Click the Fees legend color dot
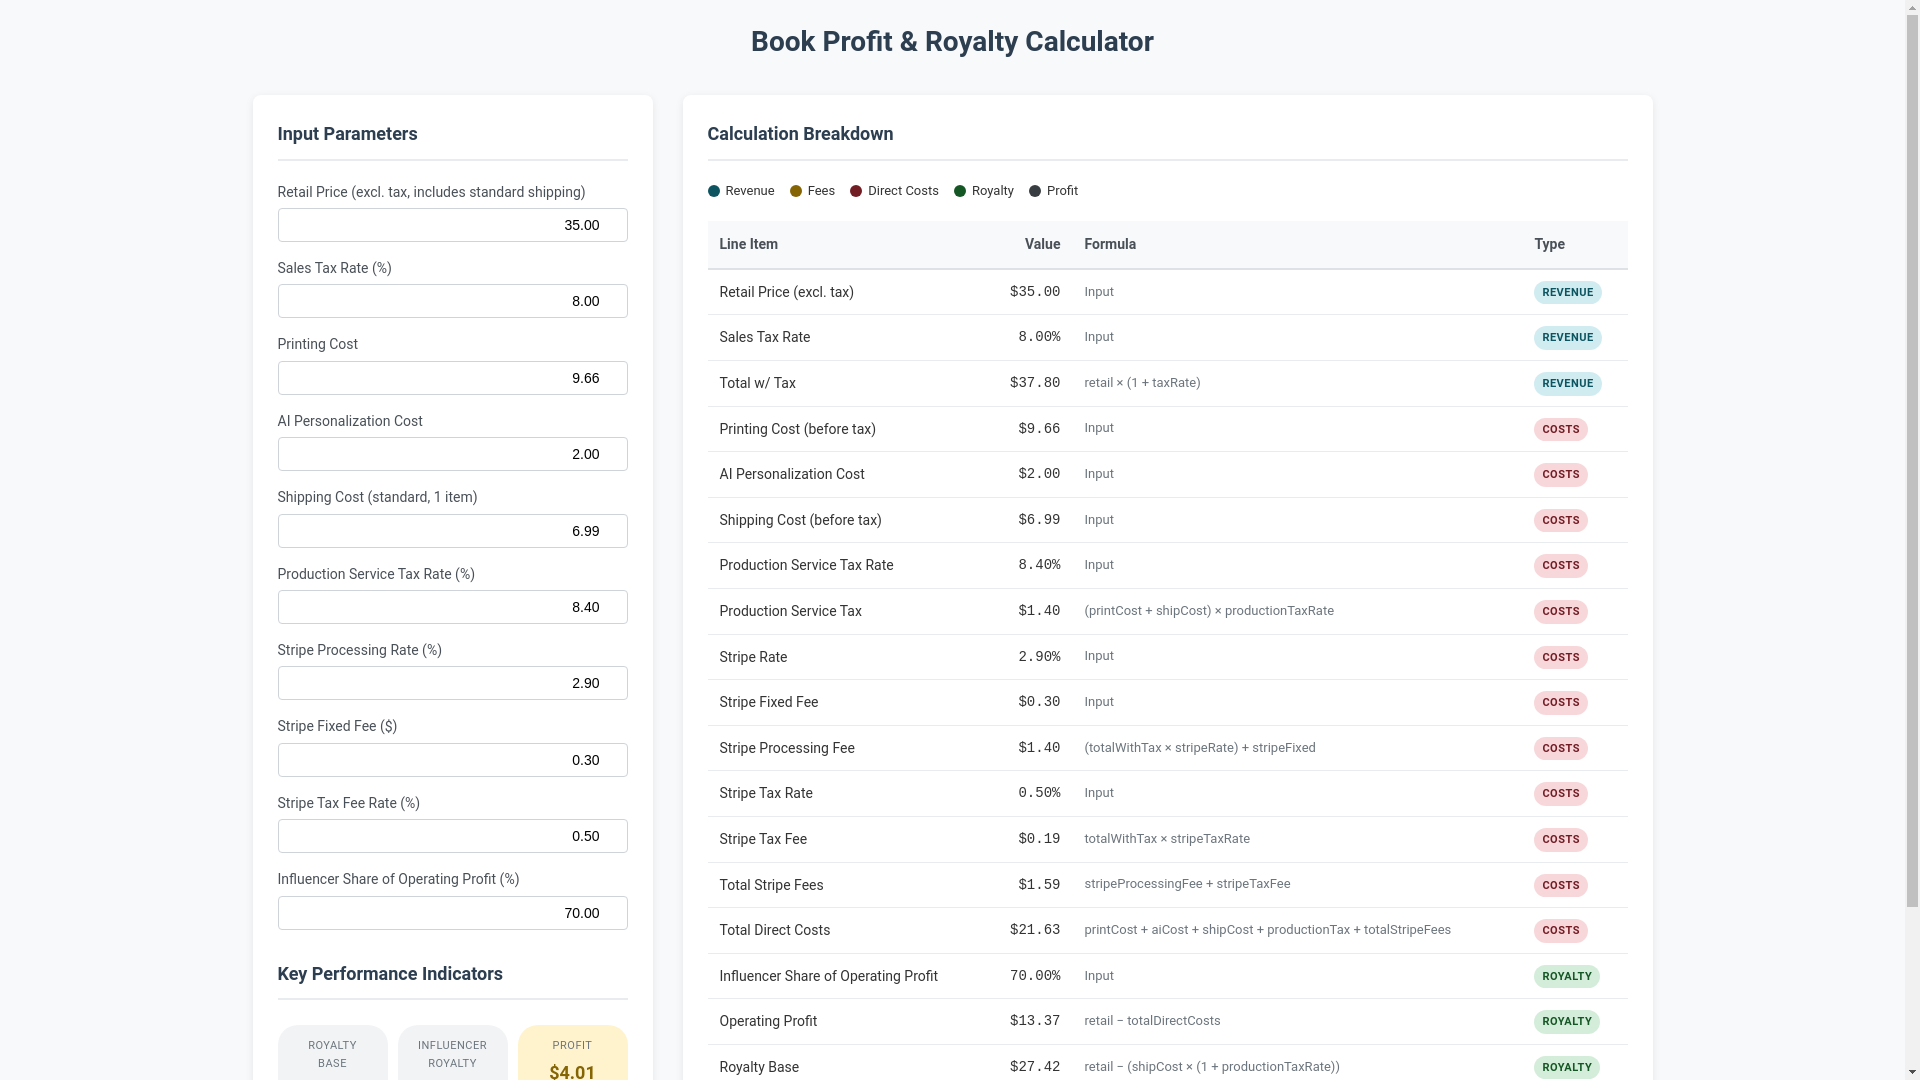Image resolution: width=1920 pixels, height=1080 pixels. pyautogui.click(x=796, y=191)
